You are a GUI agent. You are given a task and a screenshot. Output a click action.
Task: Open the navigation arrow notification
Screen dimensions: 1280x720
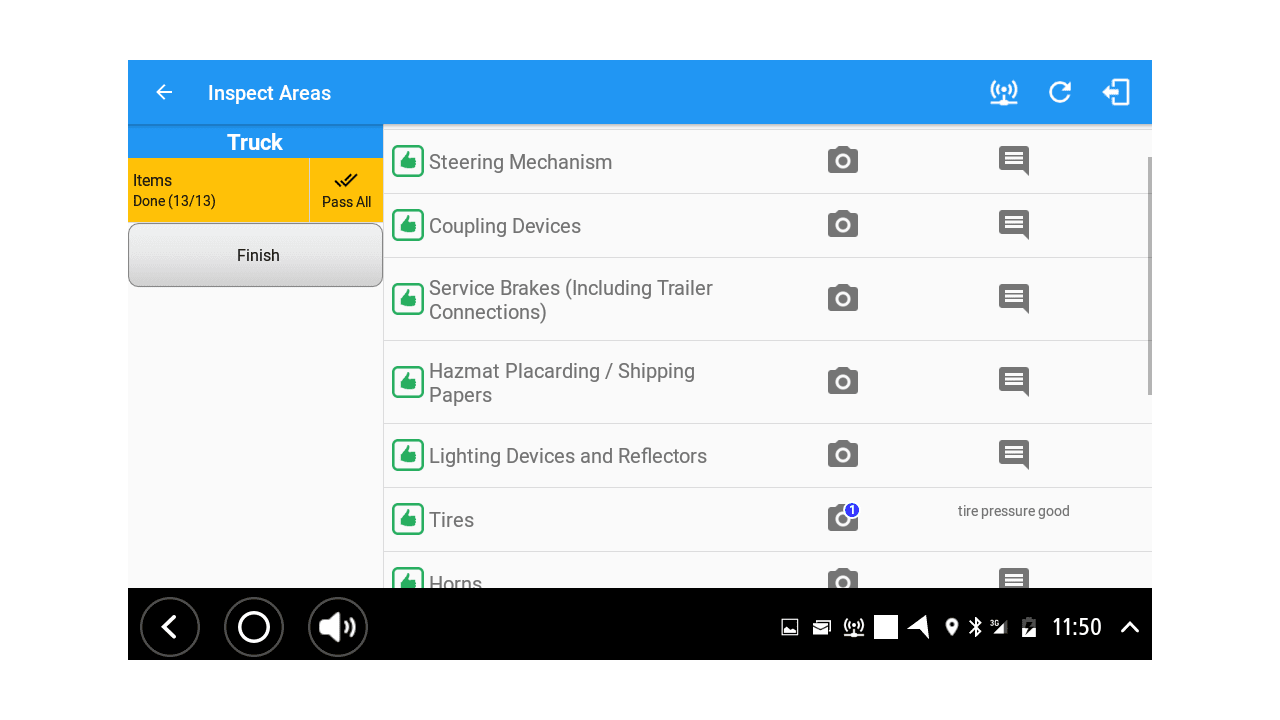[918, 627]
